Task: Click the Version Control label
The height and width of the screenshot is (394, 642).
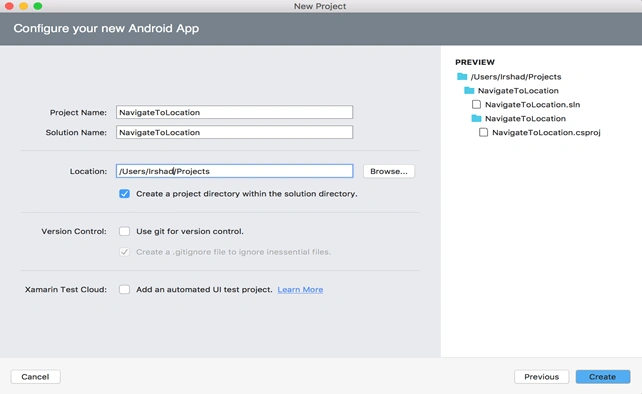Action: [x=74, y=231]
